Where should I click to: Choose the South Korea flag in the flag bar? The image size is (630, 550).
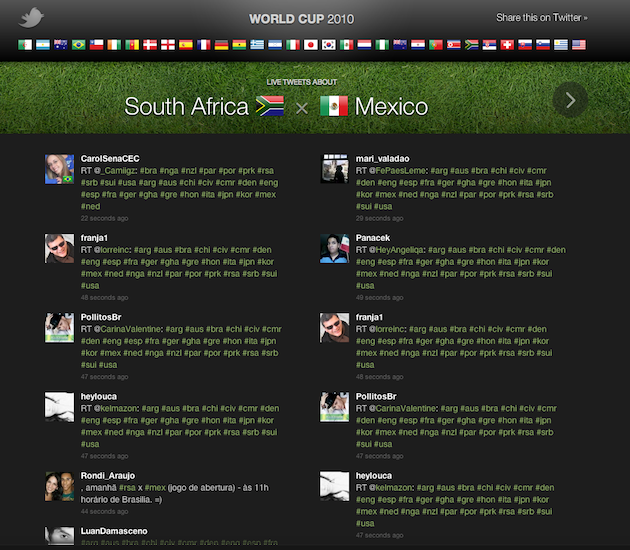coord(329,45)
